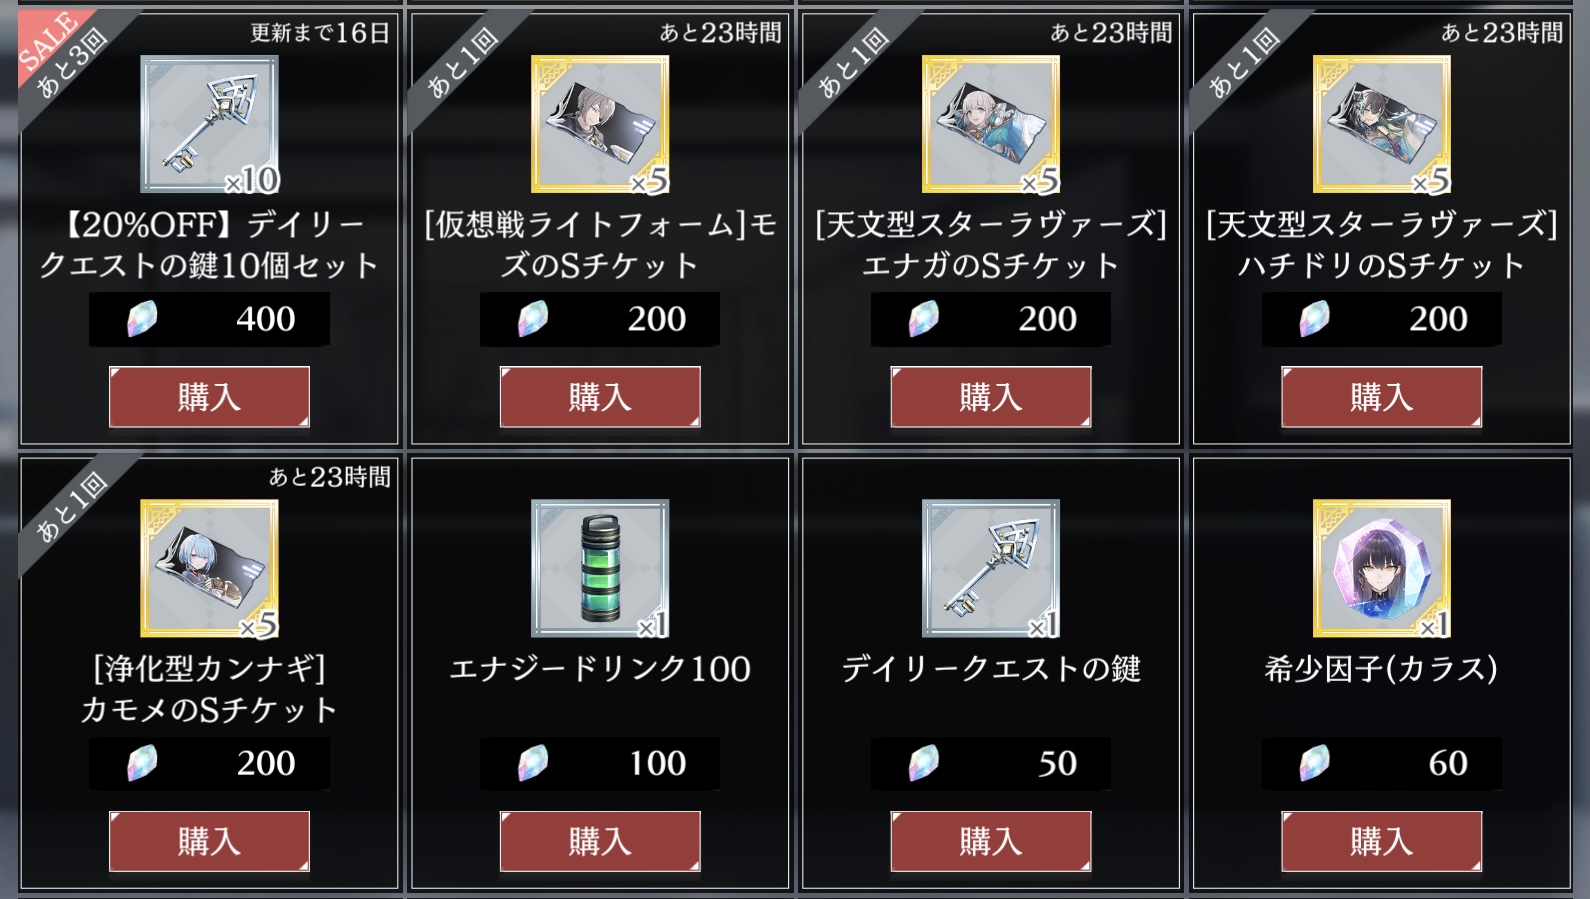Buy the 50-gem デイリークエストの鍵
Viewport: 1590px width, 899px height.
(x=991, y=841)
